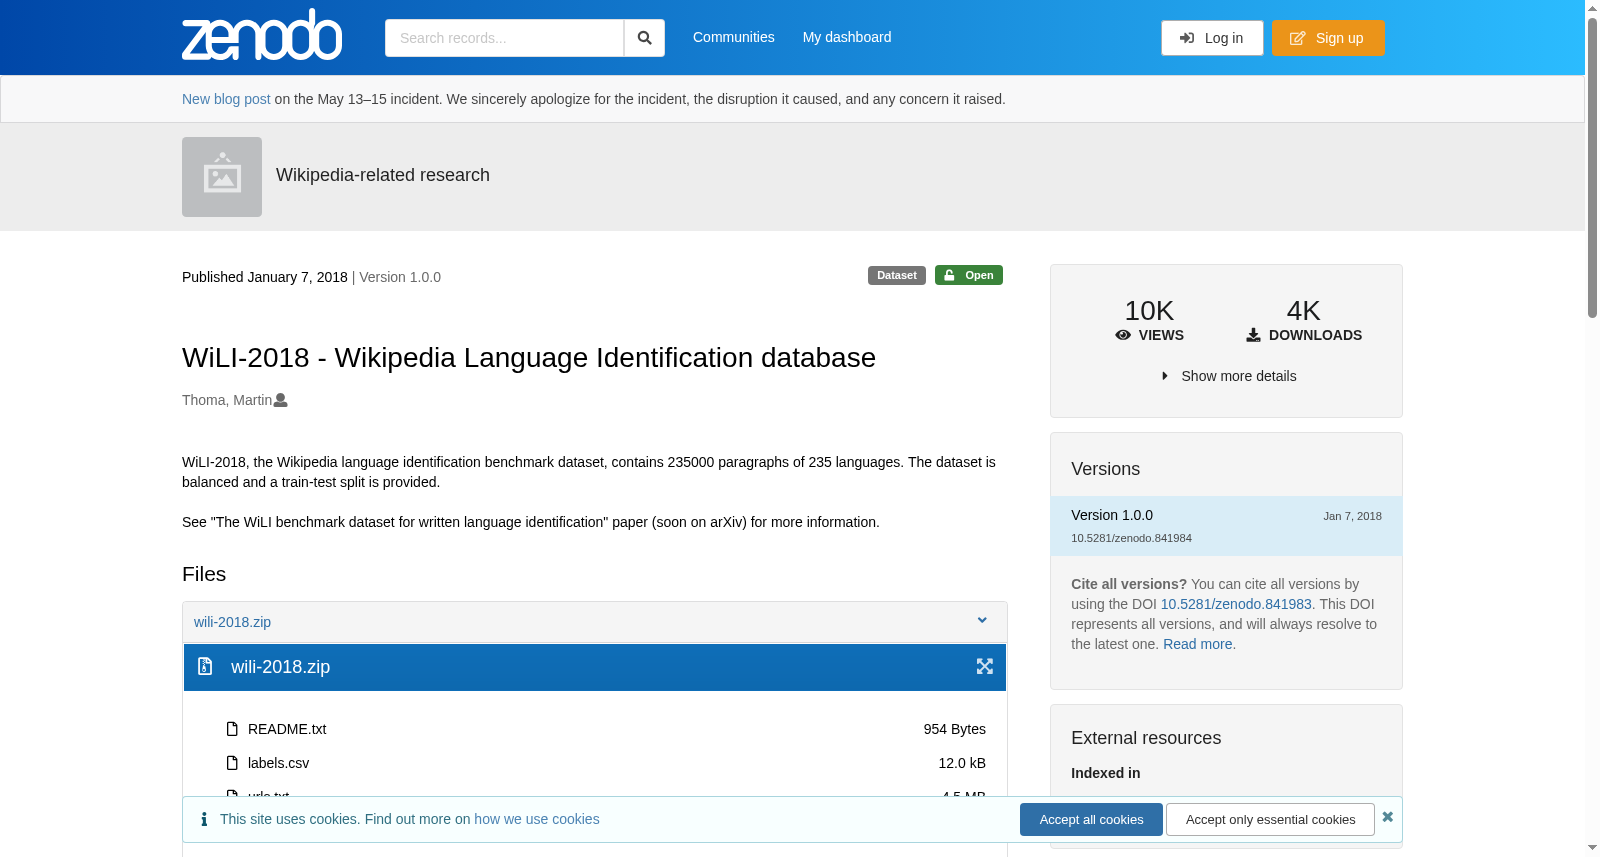Click the wili-2018.zip preview header title
1600x857 pixels.
(280, 667)
